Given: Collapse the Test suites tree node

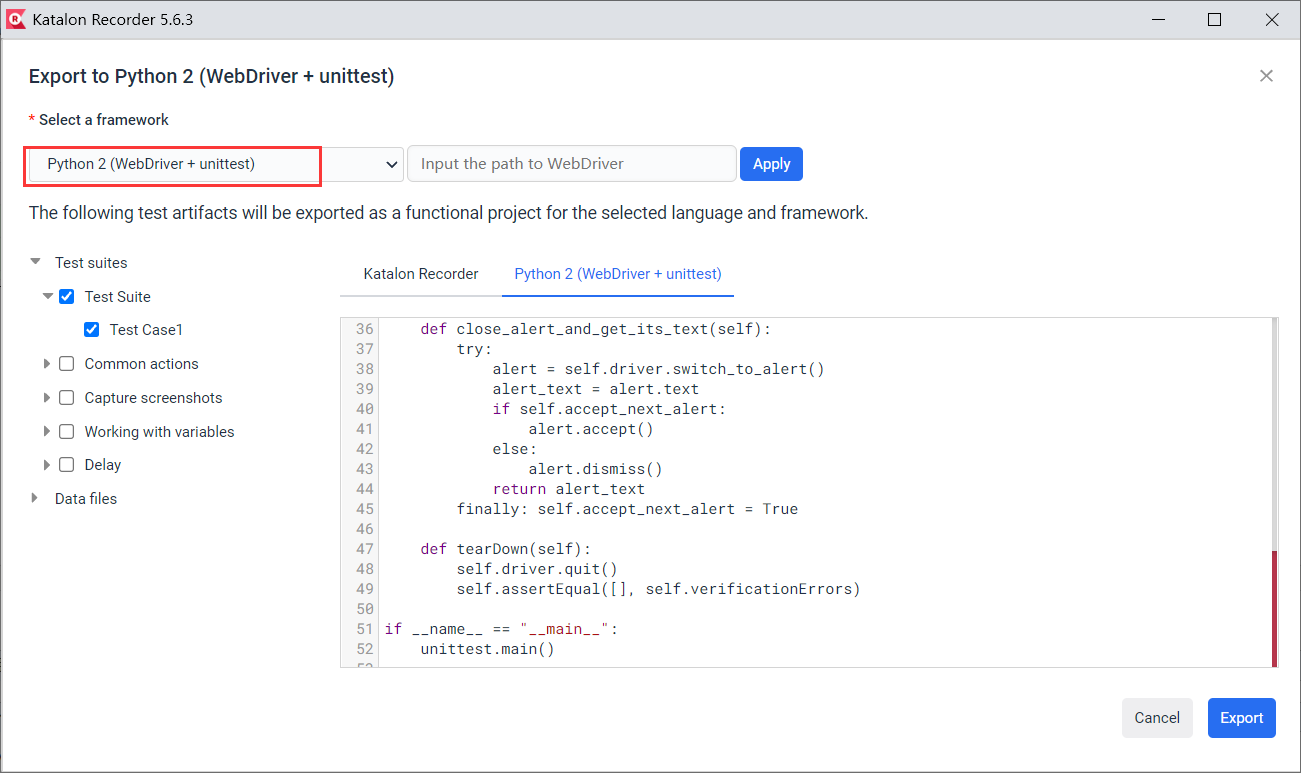Looking at the screenshot, I should click(35, 263).
